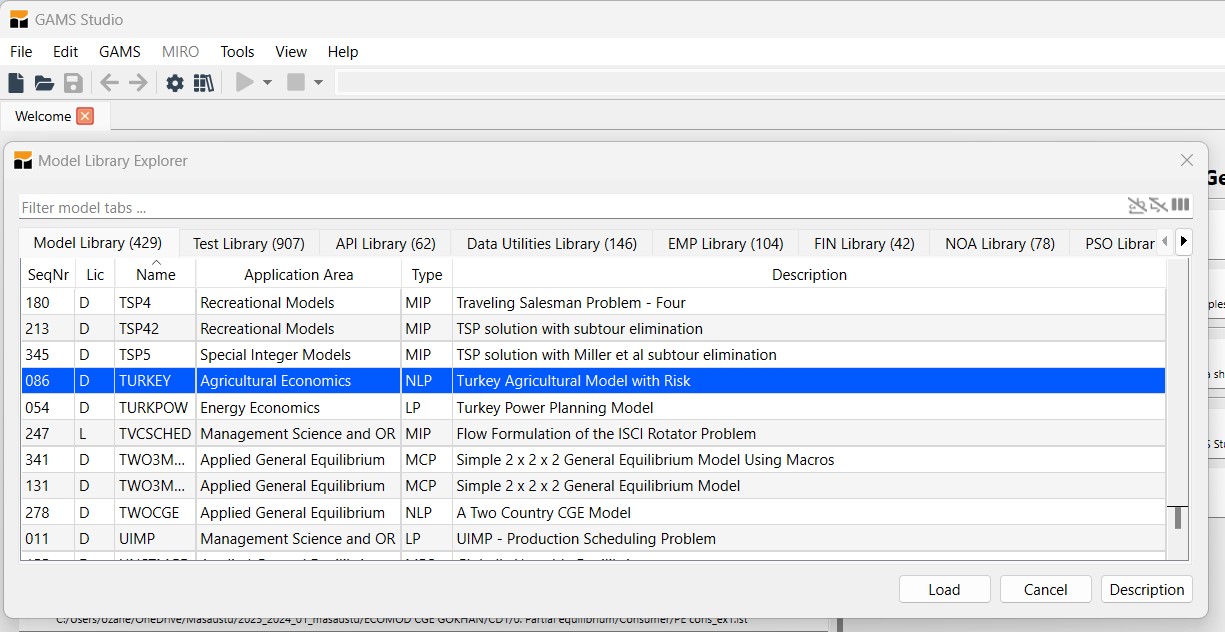Open the stop options dropdown arrow
Screen dimensions: 1225x632
coord(319,83)
